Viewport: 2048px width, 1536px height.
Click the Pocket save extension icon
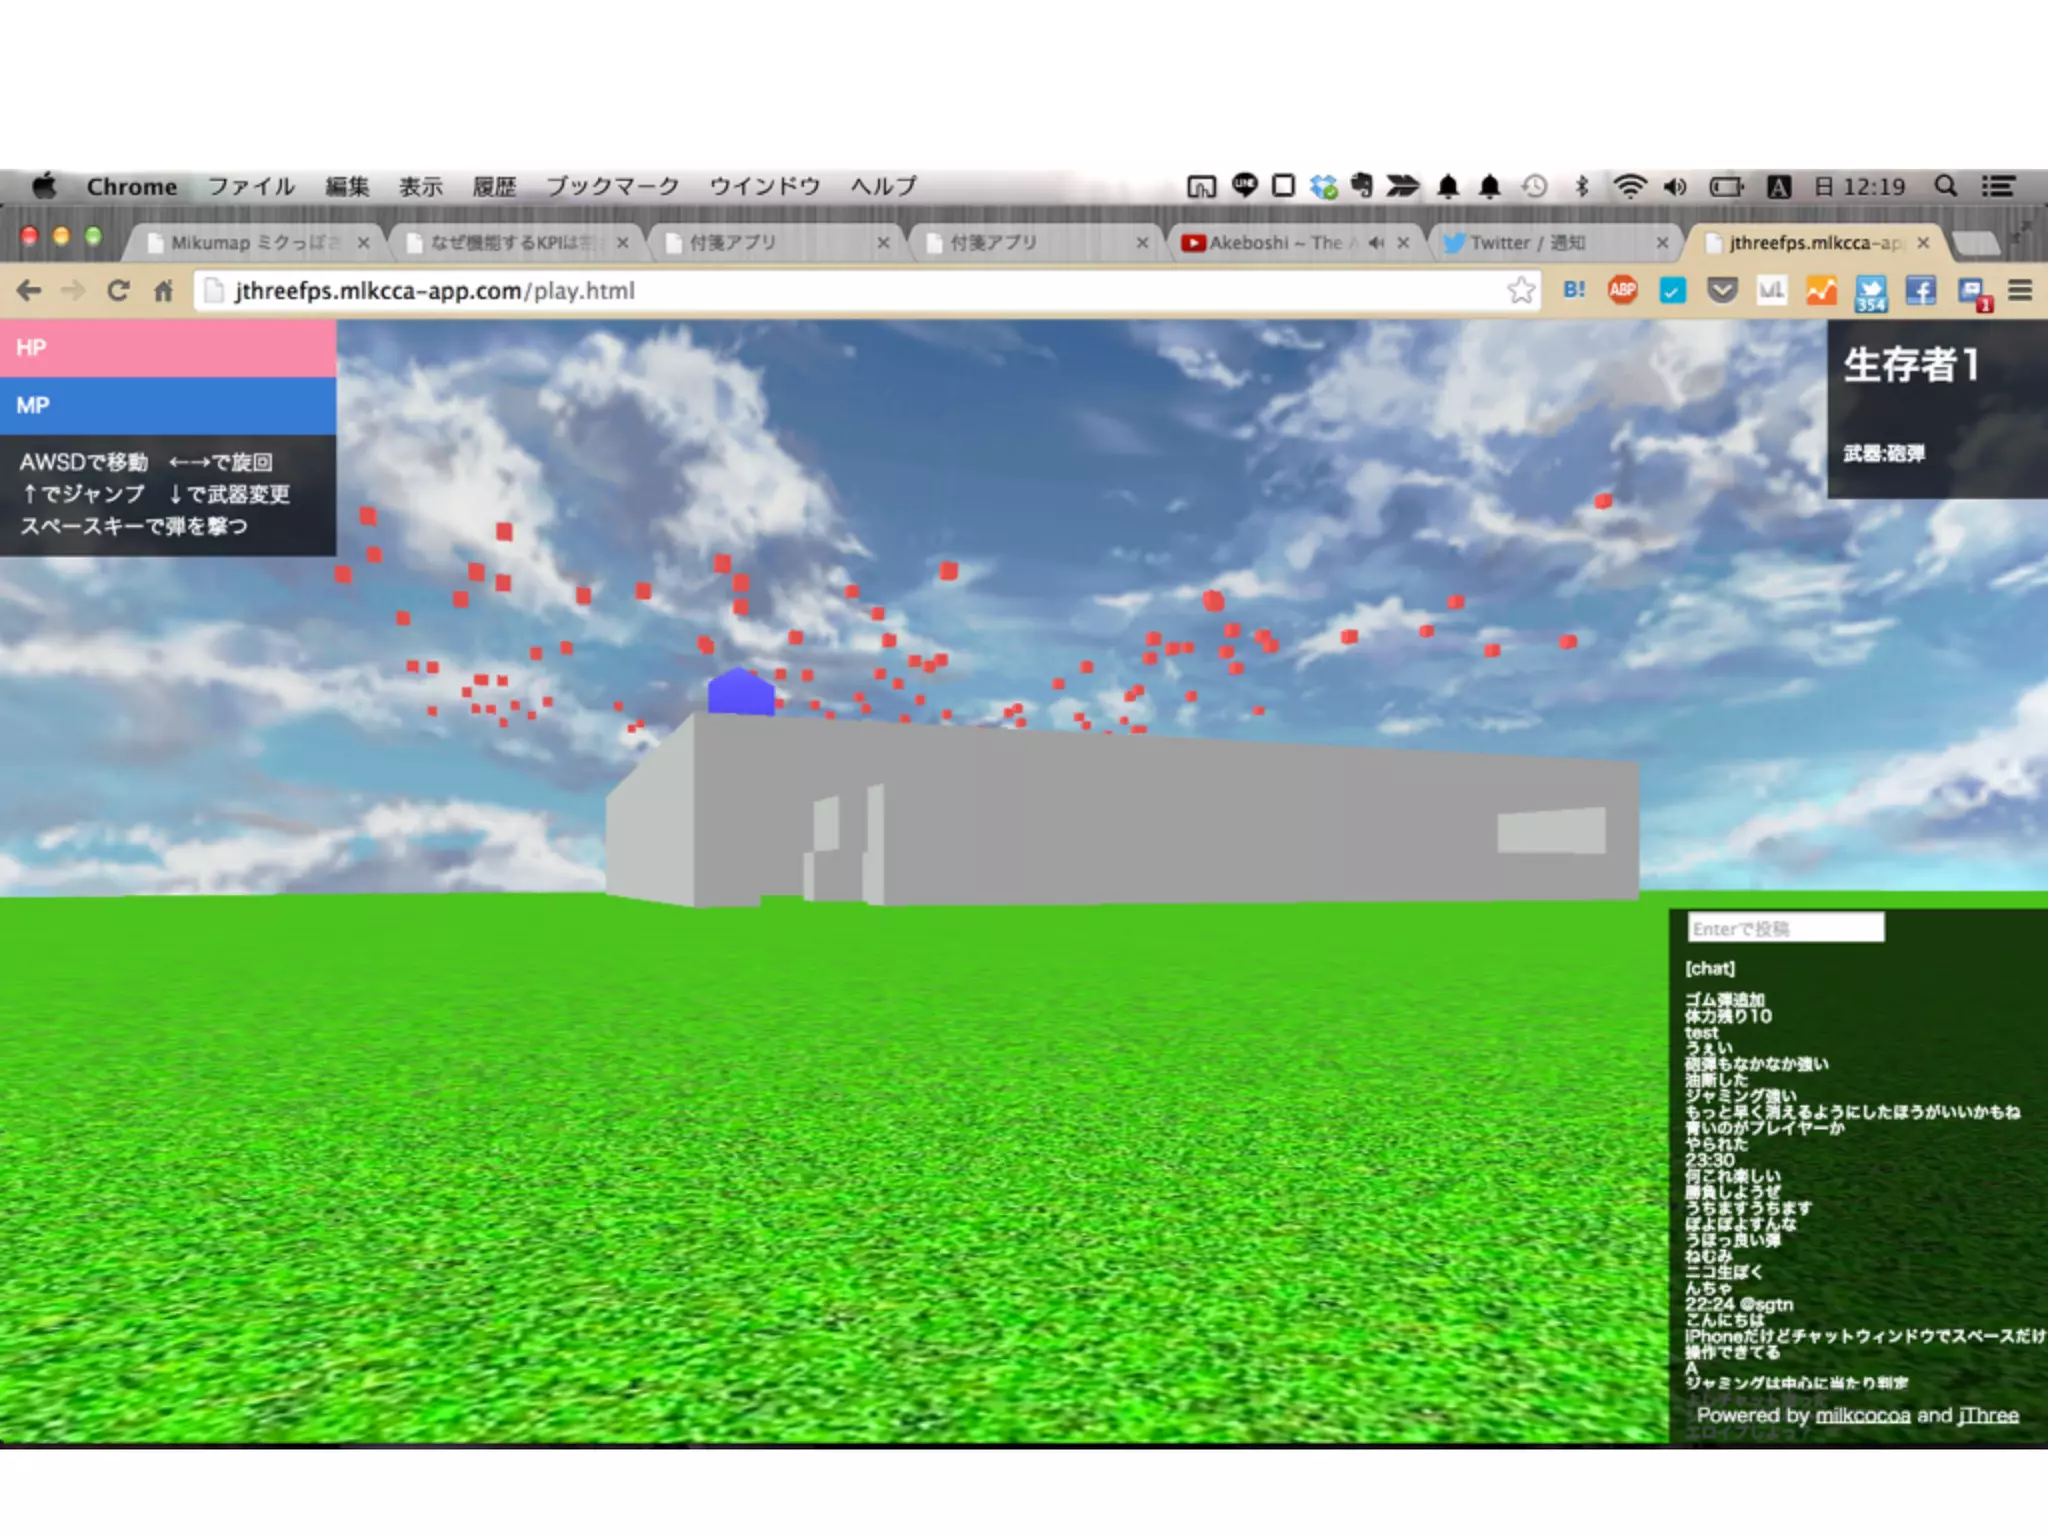coord(1722,291)
